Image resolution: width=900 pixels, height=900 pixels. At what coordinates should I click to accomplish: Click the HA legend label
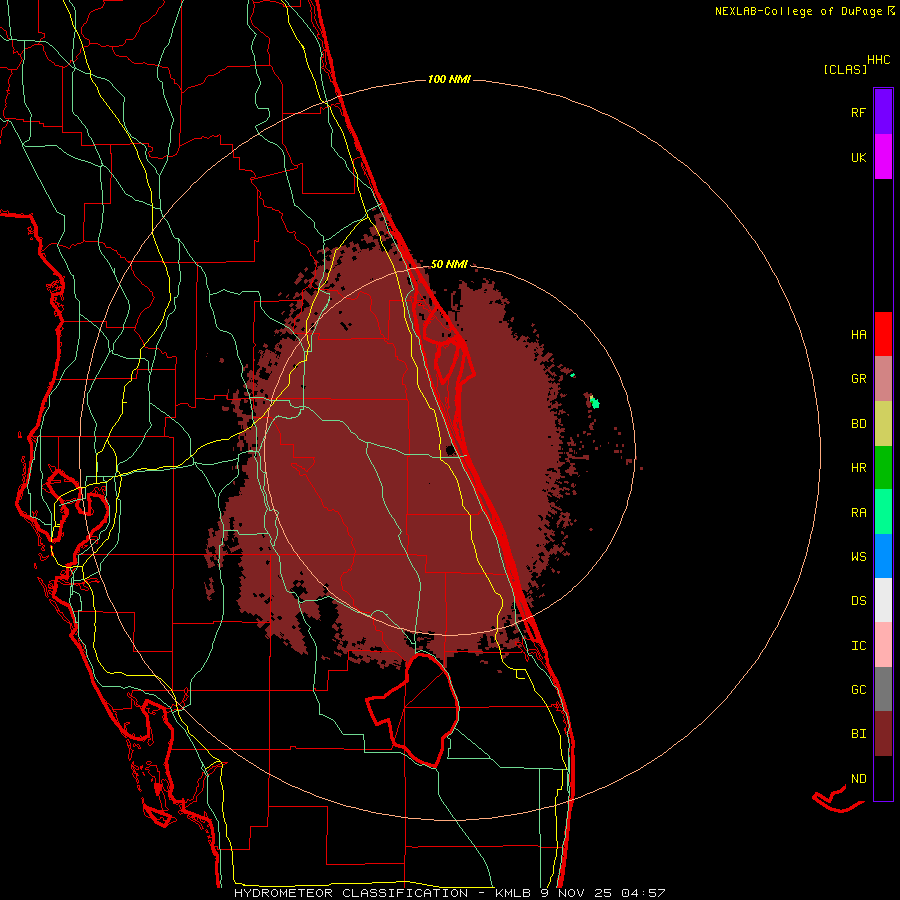point(858,334)
